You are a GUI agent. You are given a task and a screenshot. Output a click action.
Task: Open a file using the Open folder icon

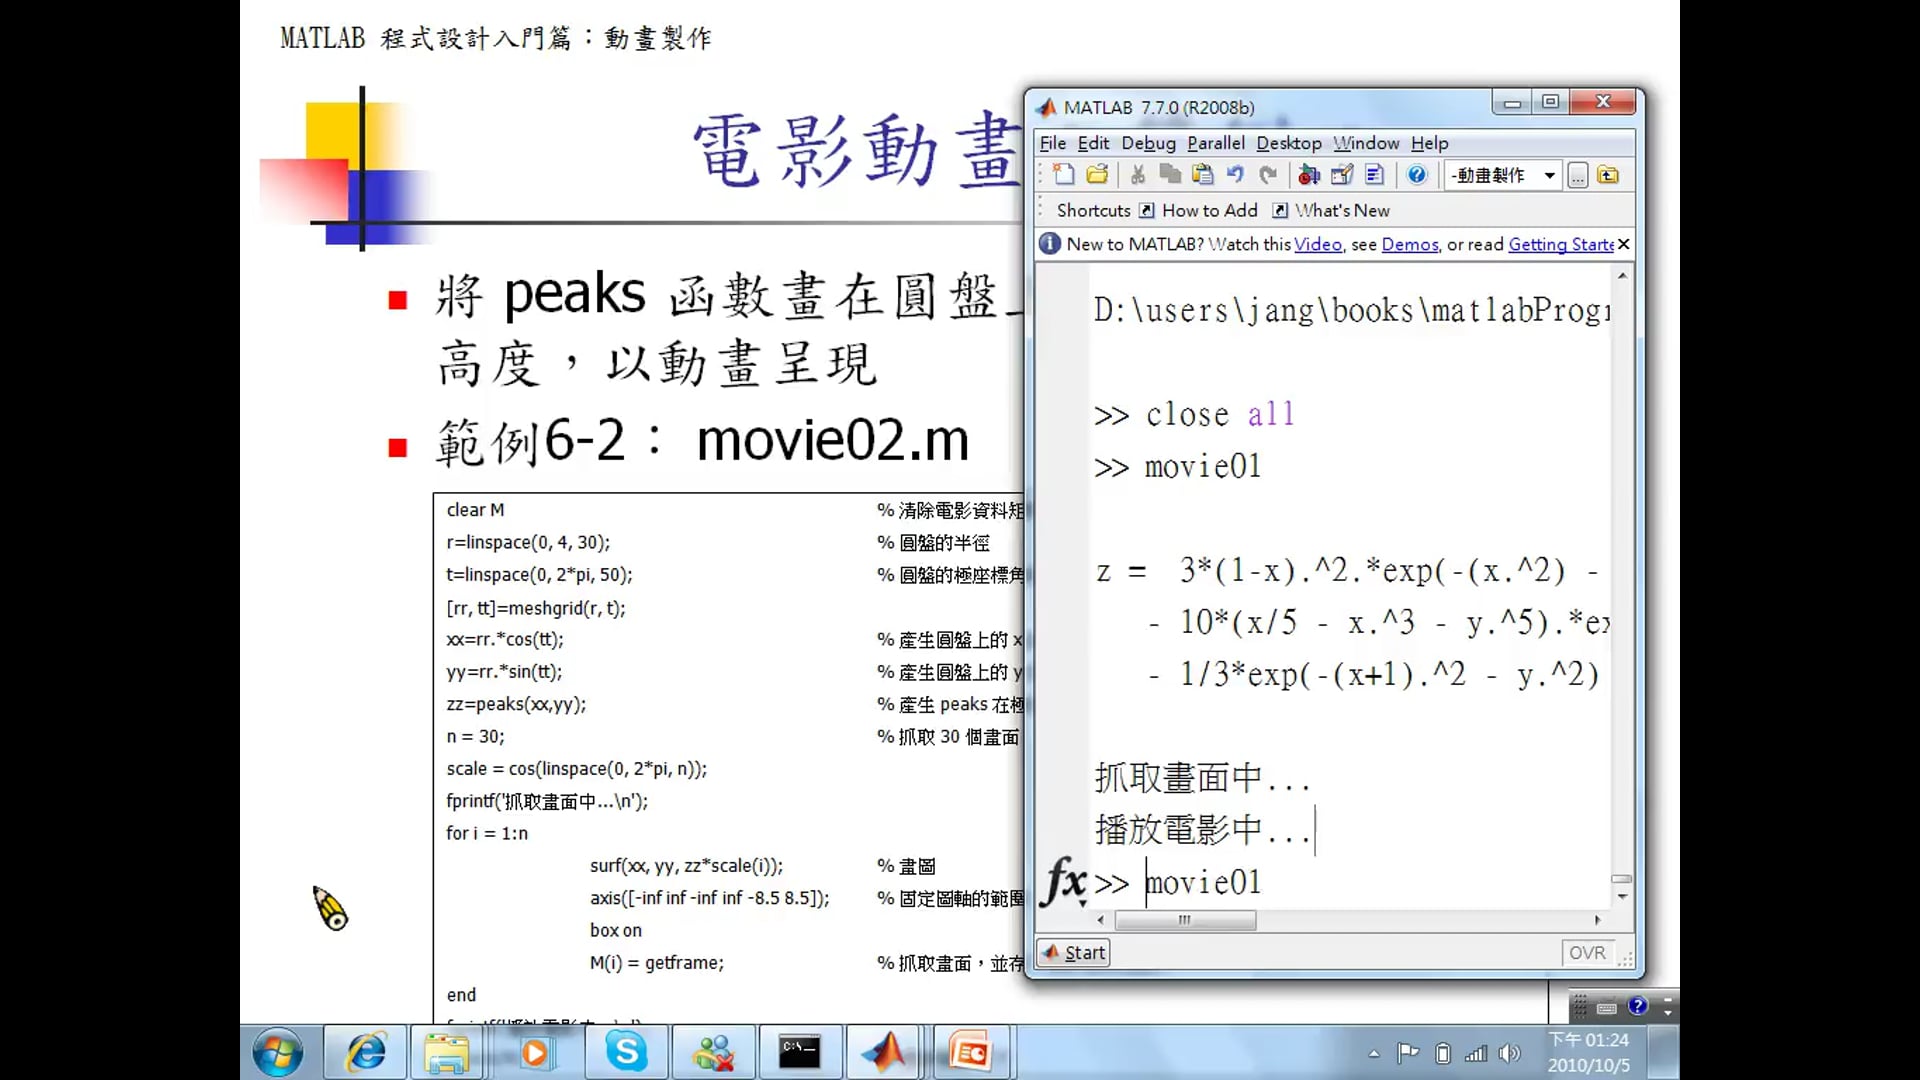coord(1098,175)
